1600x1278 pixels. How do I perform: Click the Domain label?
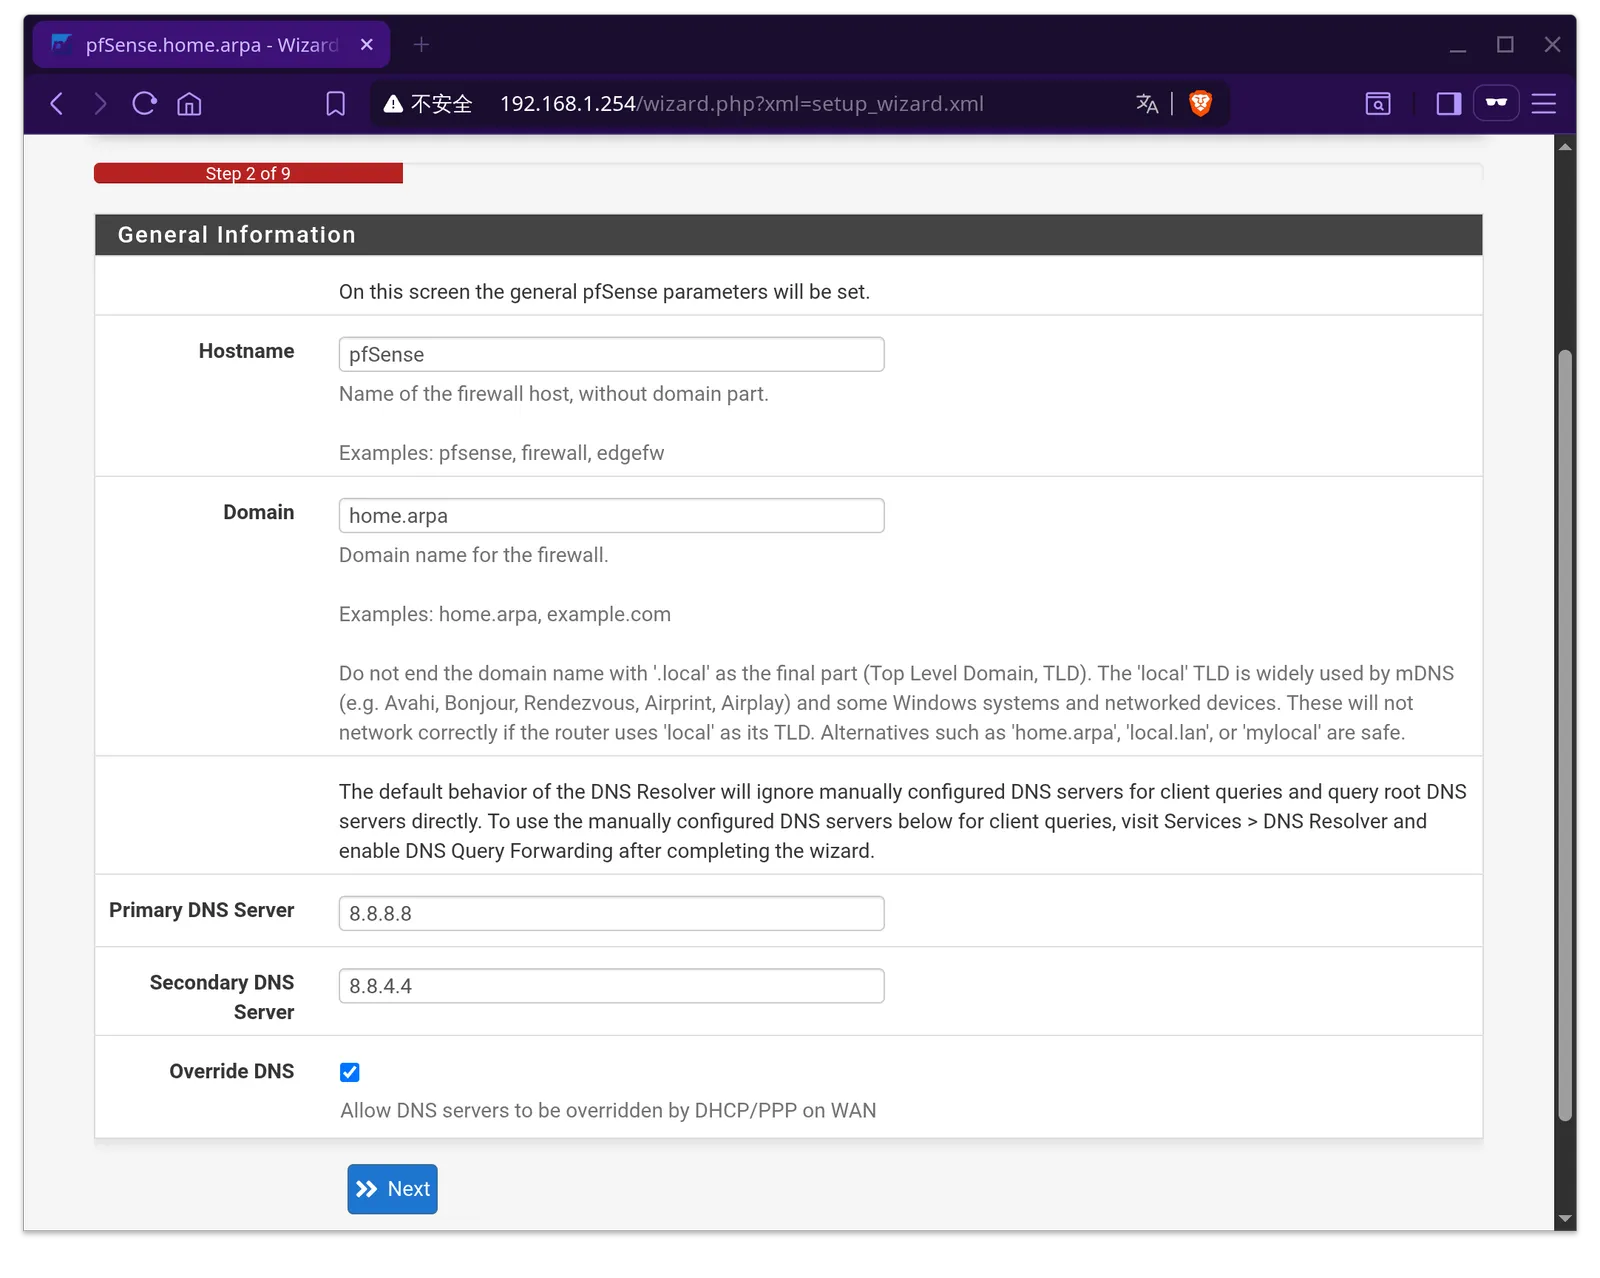click(x=259, y=512)
